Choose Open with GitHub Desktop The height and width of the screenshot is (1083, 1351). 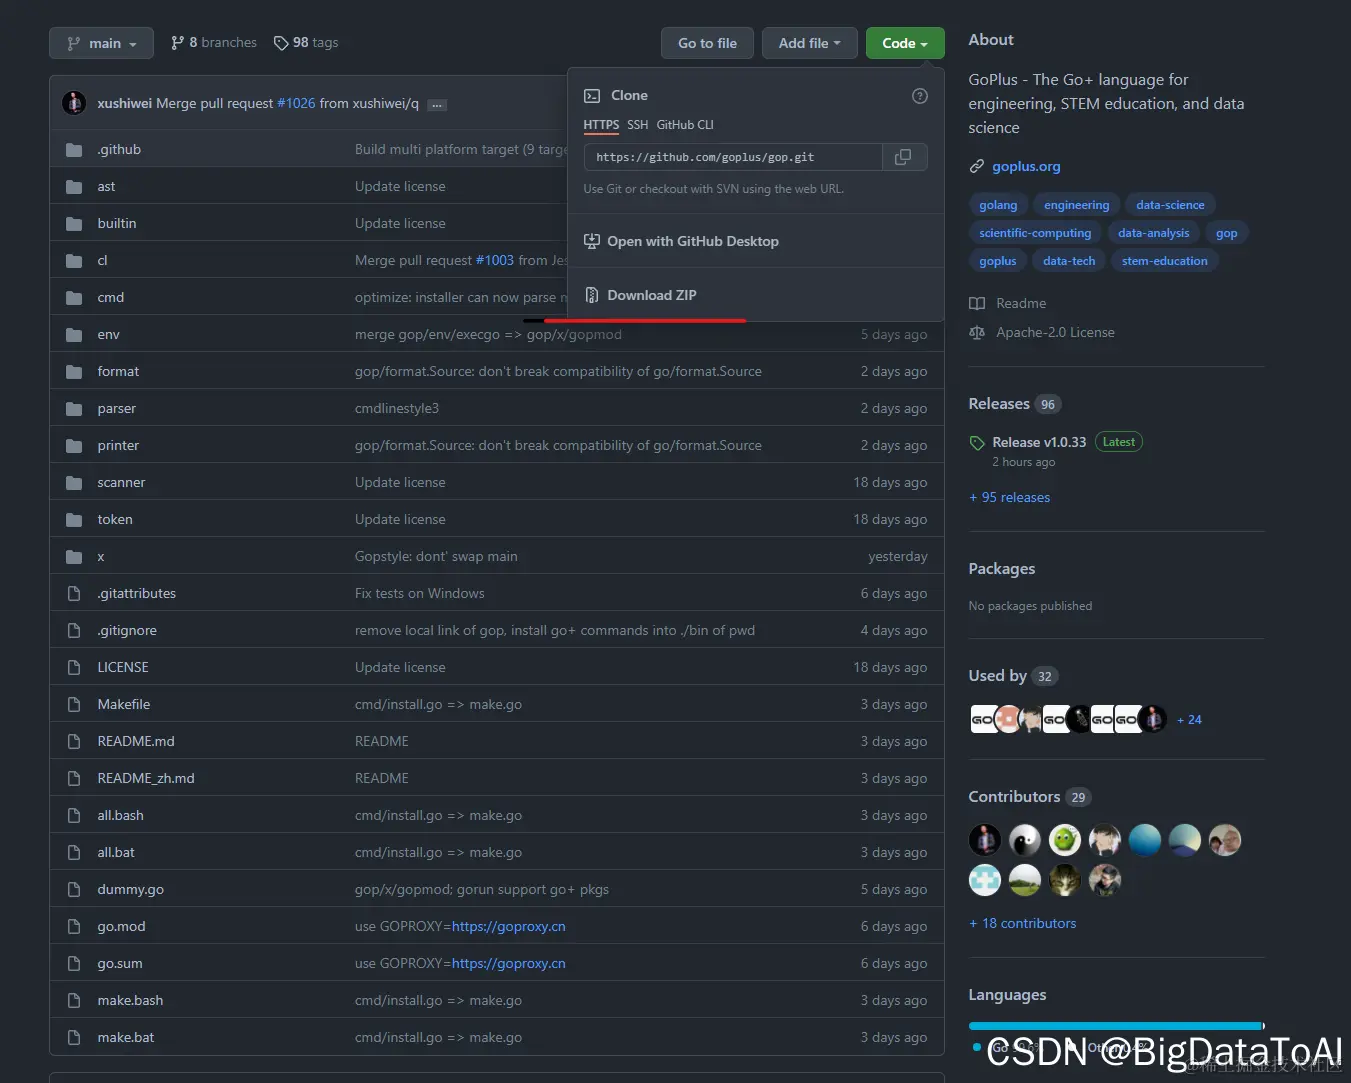click(756, 241)
